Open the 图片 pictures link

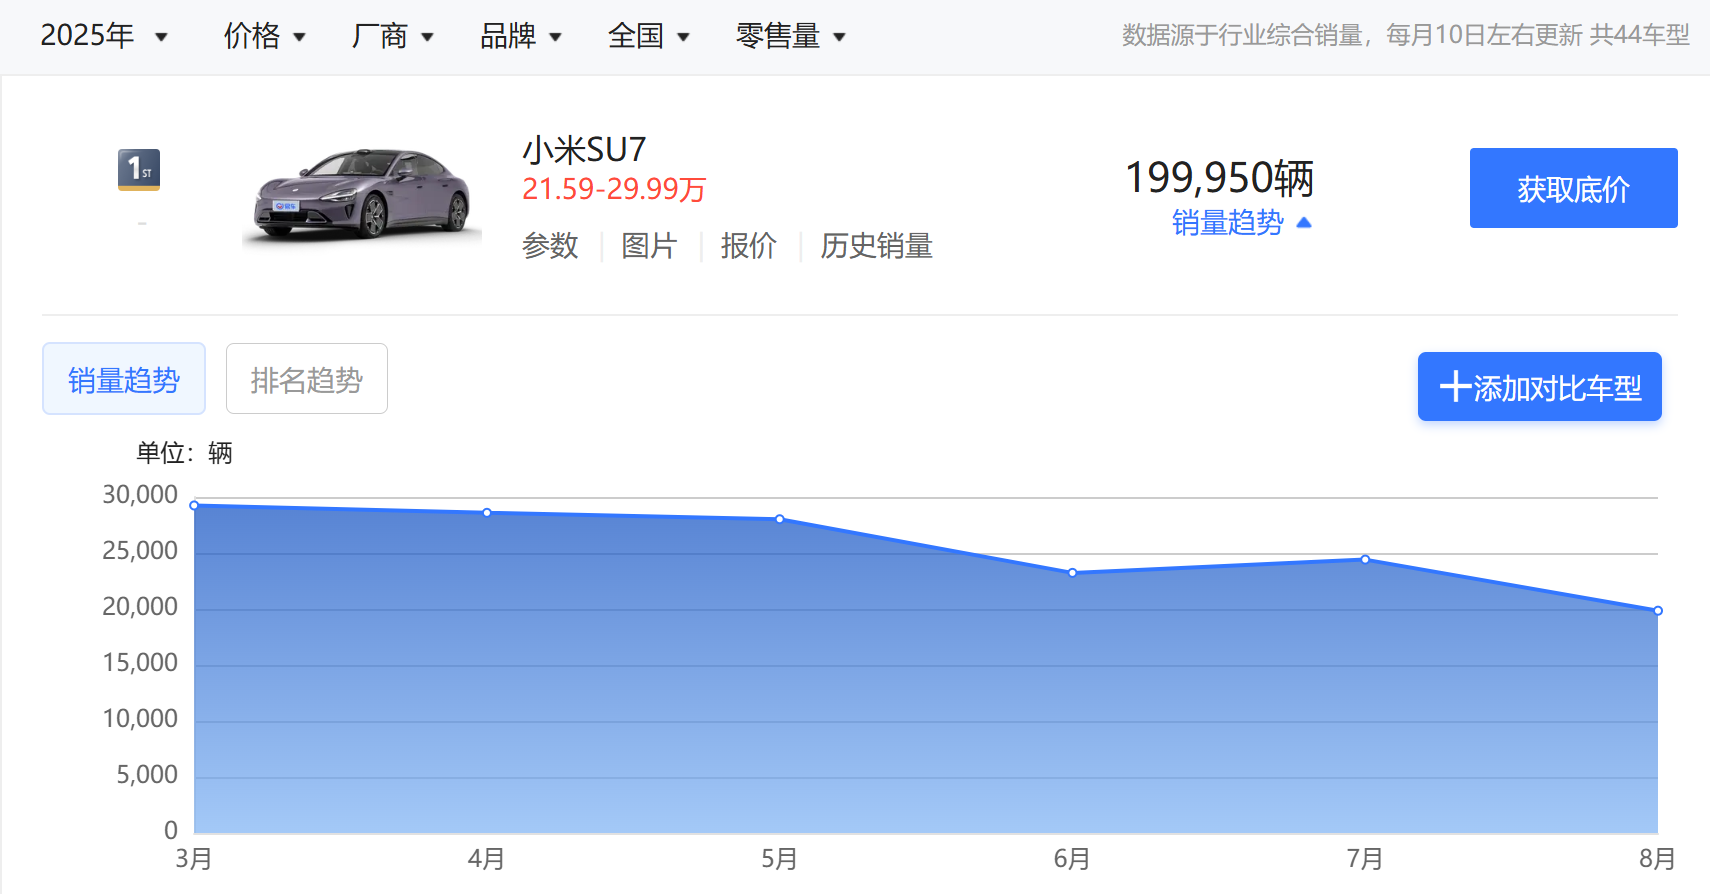(649, 246)
